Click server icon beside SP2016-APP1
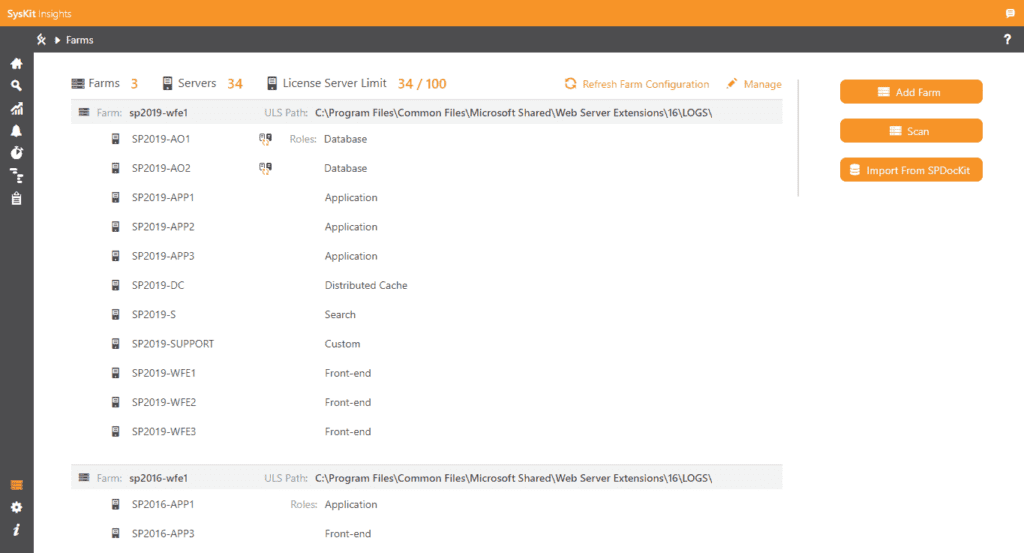 [x=116, y=504]
